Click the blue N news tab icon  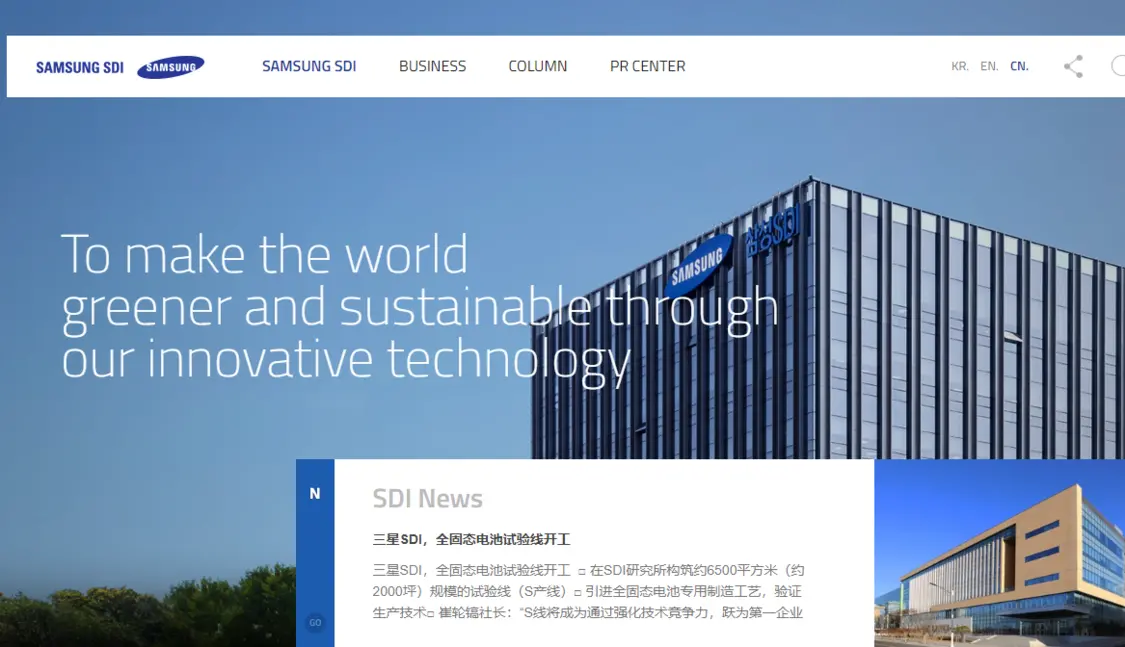314,493
